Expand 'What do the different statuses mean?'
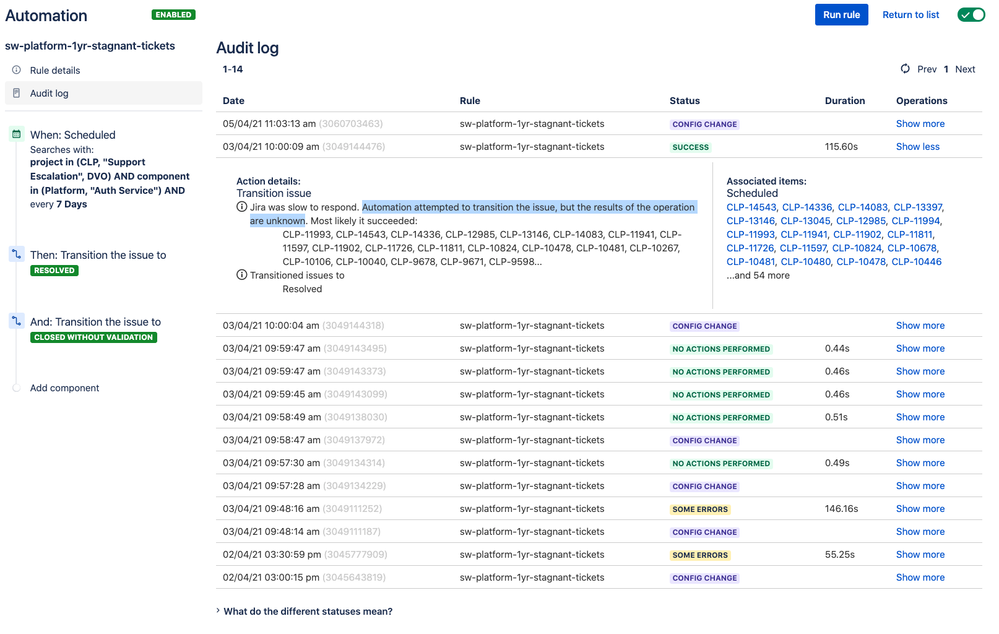This screenshot has width=999, height=634. click(305, 611)
